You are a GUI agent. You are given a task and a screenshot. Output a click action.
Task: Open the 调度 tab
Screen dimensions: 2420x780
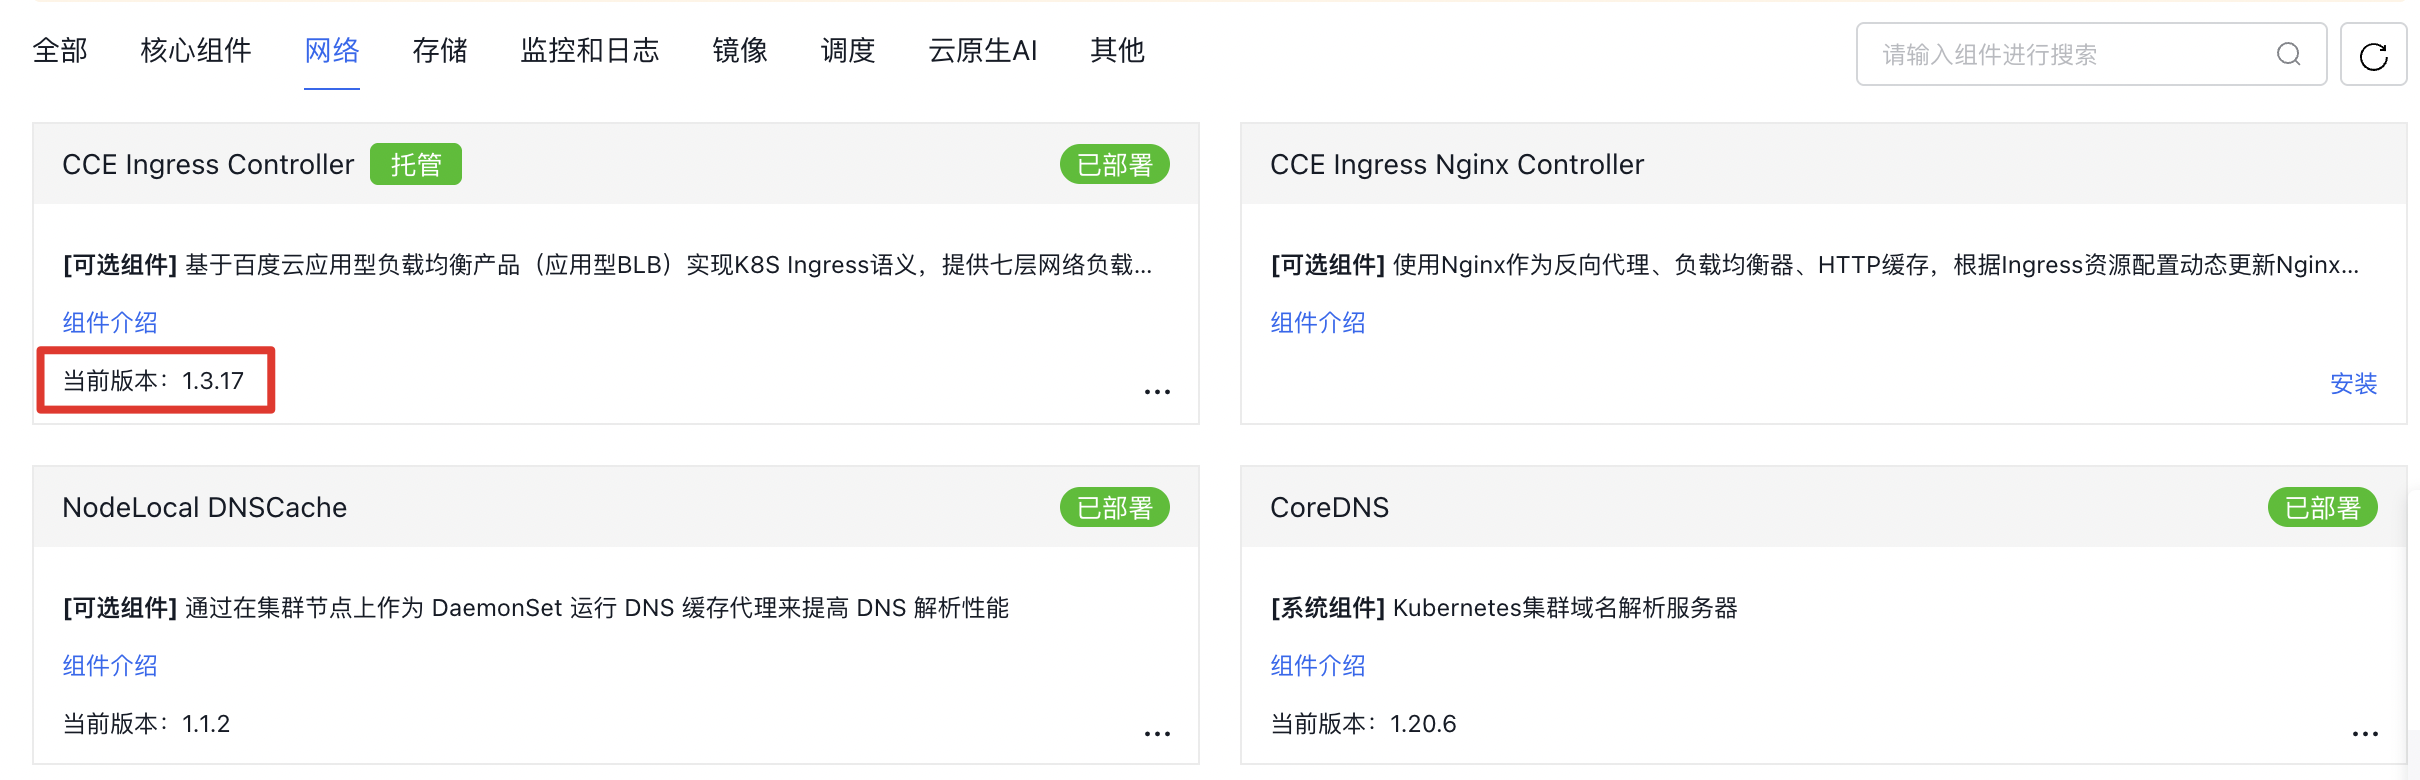pos(848,50)
